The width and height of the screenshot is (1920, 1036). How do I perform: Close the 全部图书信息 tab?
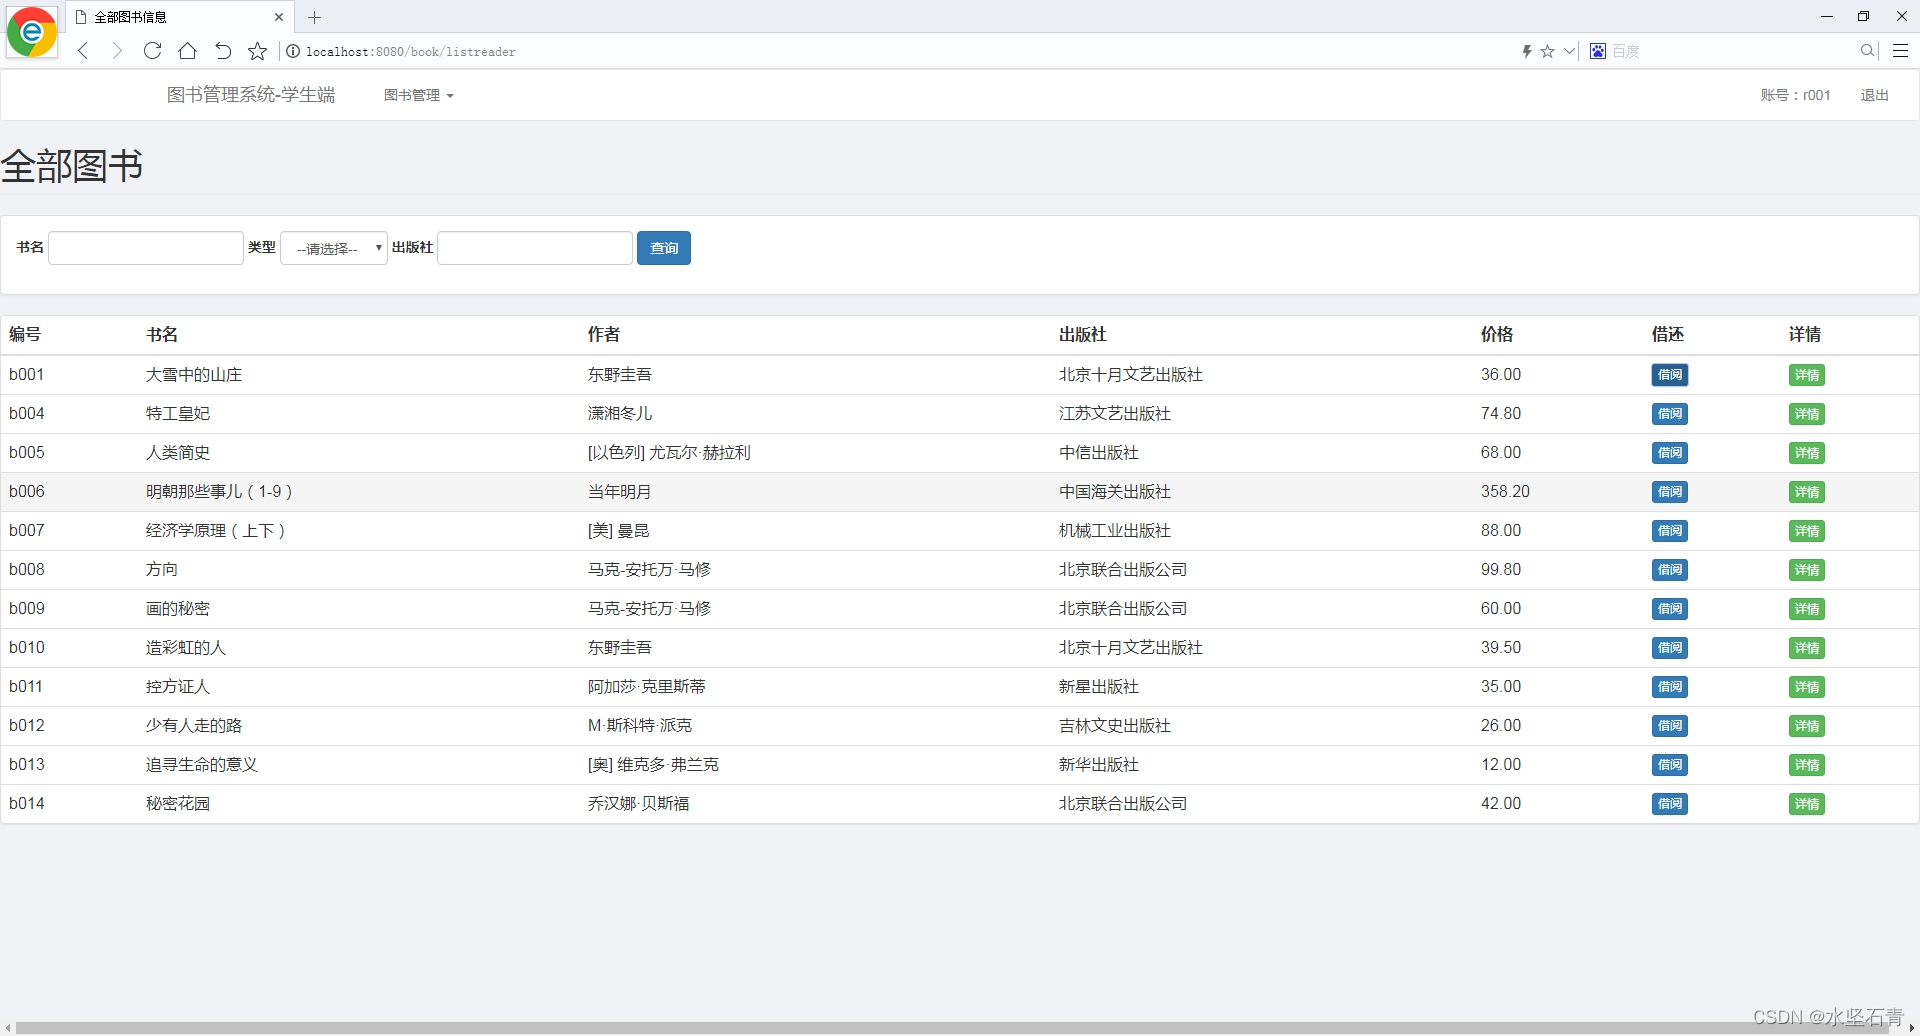point(279,17)
